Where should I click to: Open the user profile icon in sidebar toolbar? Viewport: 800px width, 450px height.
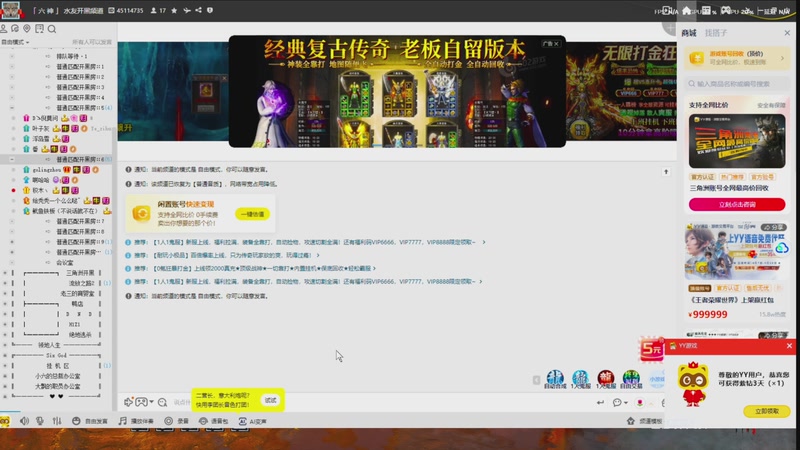point(4,29)
